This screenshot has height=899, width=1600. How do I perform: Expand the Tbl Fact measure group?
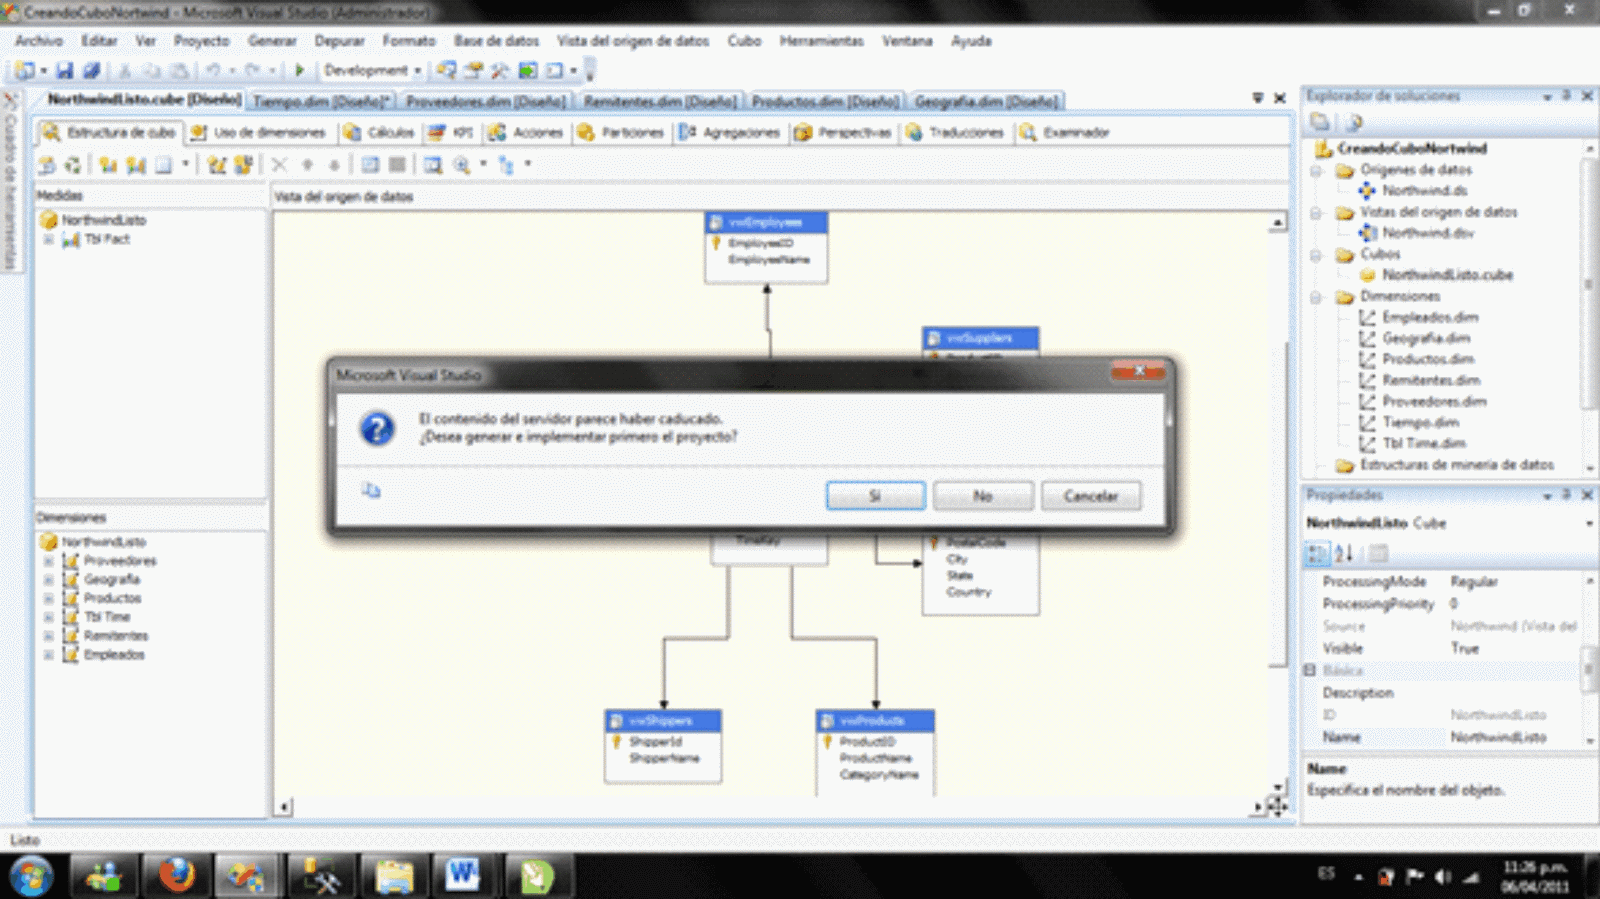point(47,239)
